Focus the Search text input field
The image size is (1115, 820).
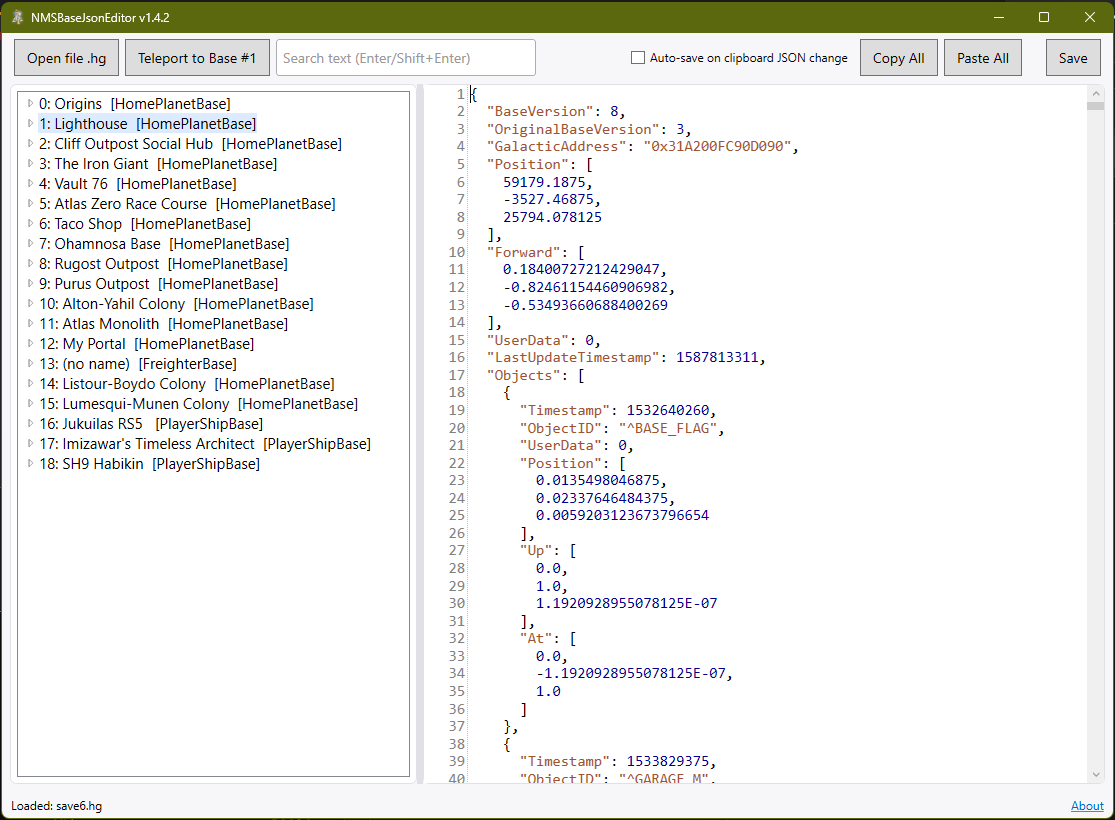[x=405, y=58]
